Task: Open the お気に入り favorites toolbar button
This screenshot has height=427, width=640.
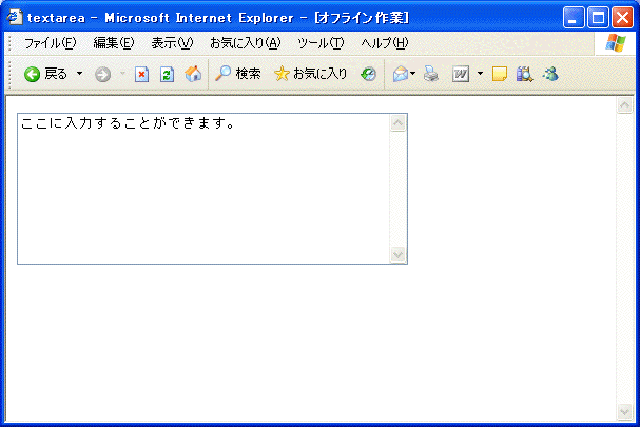Action: tap(311, 74)
